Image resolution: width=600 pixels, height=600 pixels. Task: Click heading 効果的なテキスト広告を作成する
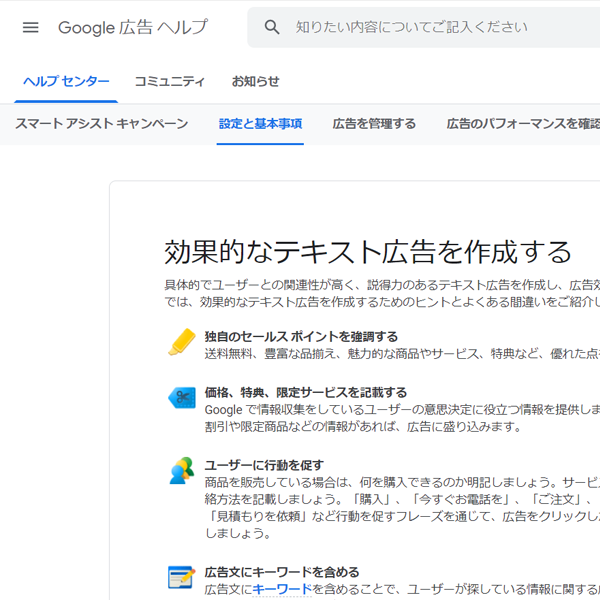[x=368, y=252]
